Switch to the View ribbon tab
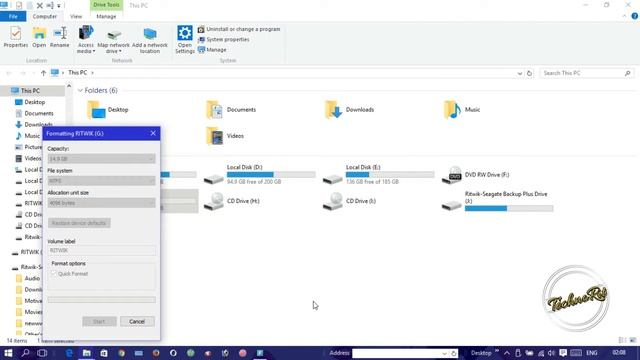The width and height of the screenshot is (640, 360). pos(76,16)
